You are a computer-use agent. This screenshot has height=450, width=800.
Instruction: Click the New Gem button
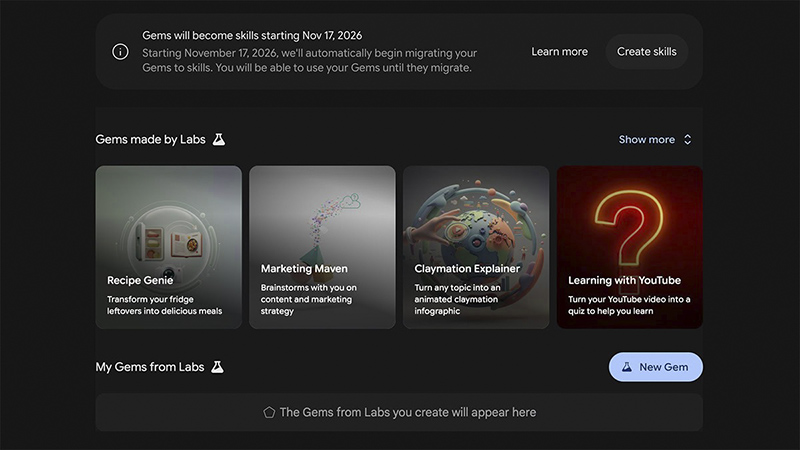[x=656, y=367]
